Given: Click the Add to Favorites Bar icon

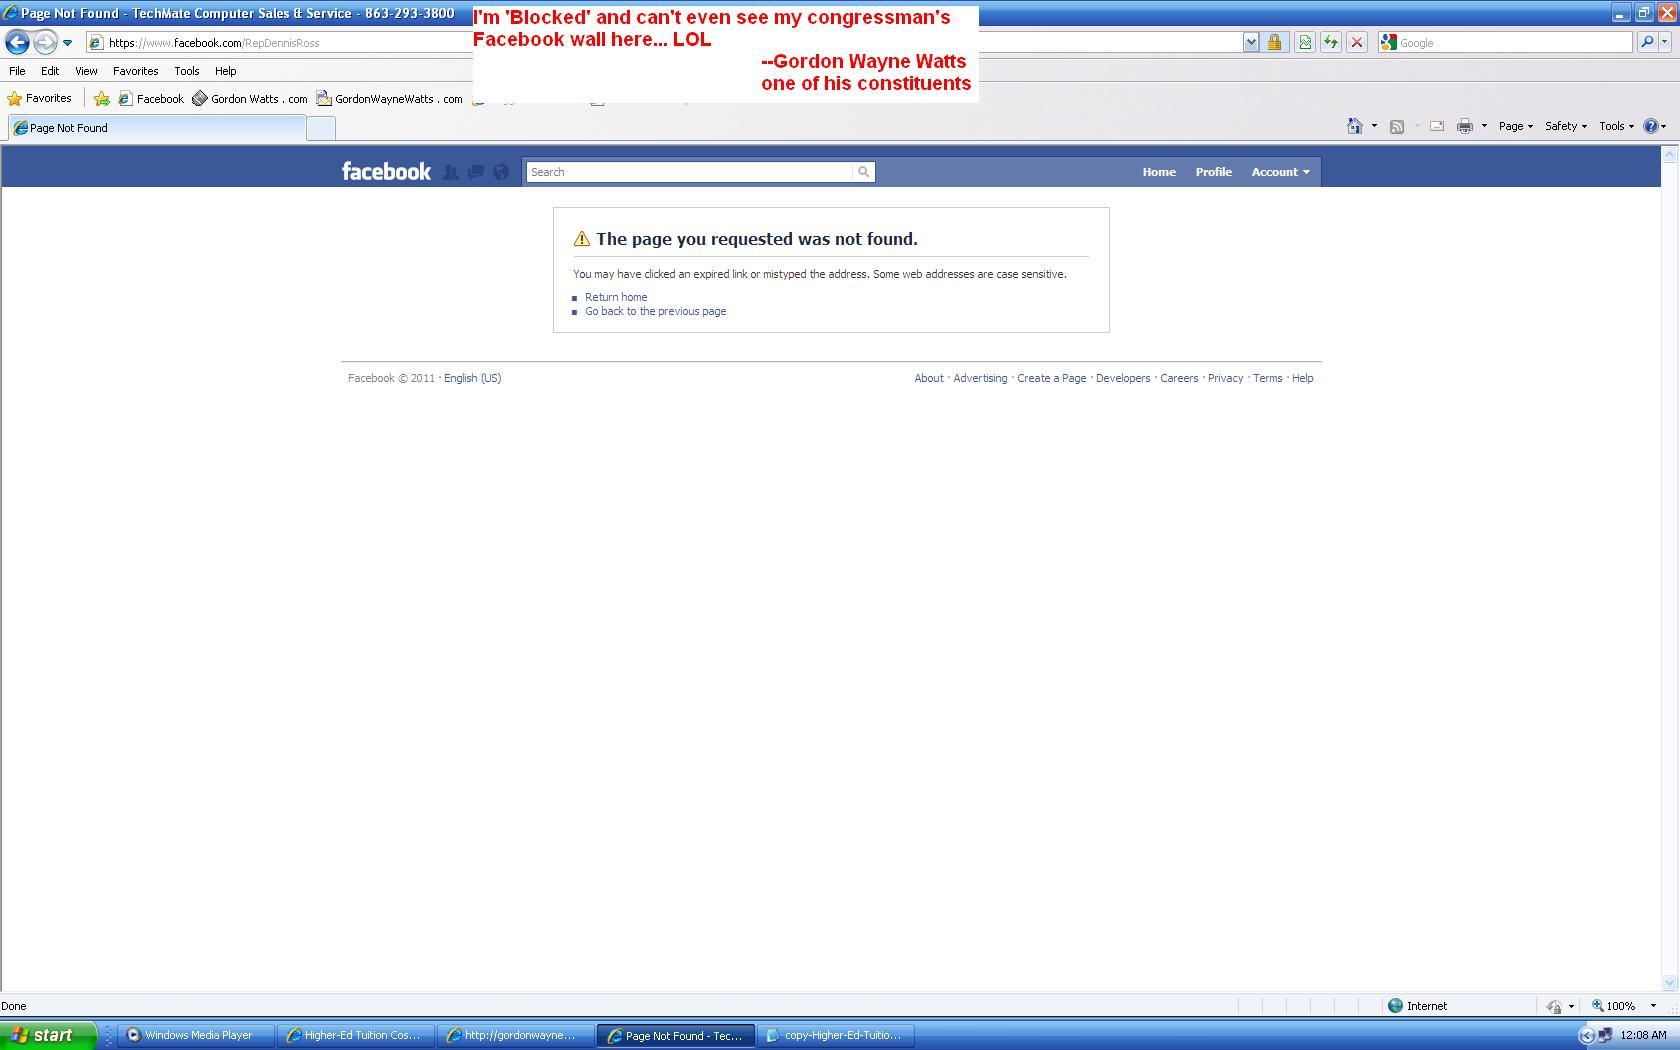Looking at the screenshot, I should pos(102,98).
